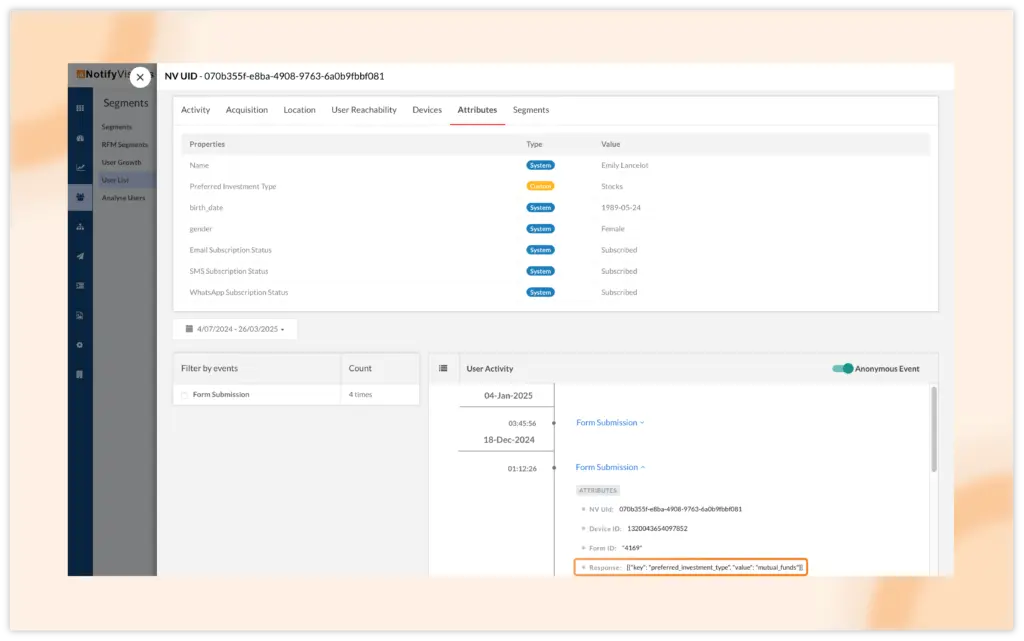Open the settings gear sidebar icon
Image resolution: width=1024 pixels, height=641 pixels.
tap(80, 345)
